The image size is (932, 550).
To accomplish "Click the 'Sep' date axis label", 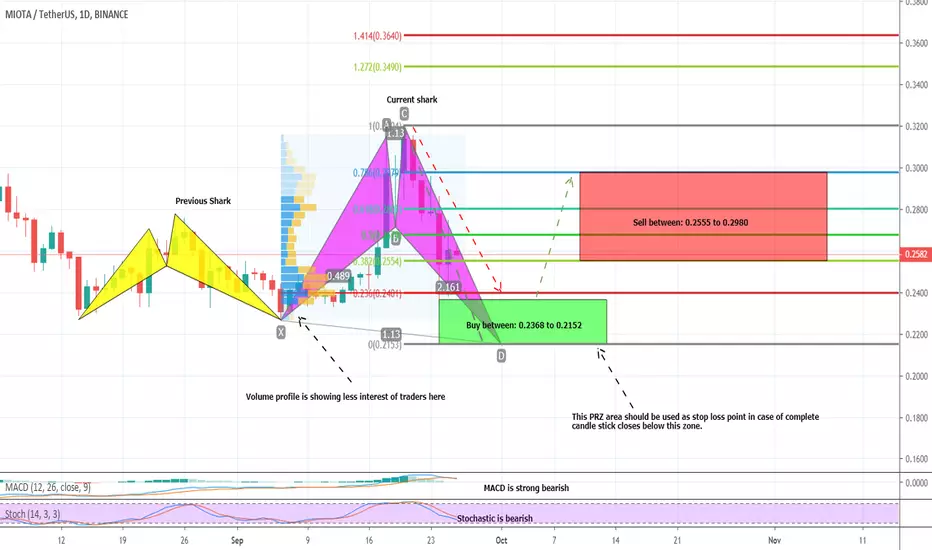I will click(x=237, y=540).
